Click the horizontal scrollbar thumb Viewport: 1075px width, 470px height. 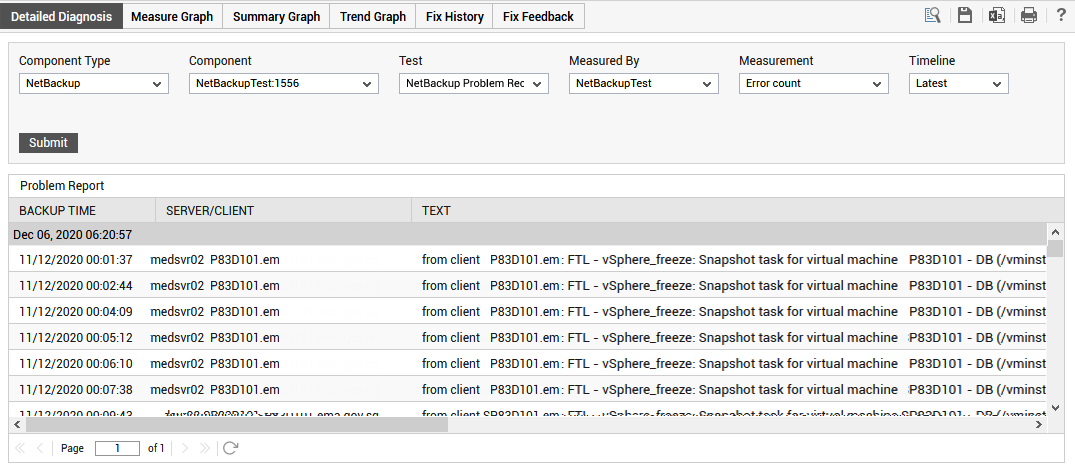pos(237,425)
